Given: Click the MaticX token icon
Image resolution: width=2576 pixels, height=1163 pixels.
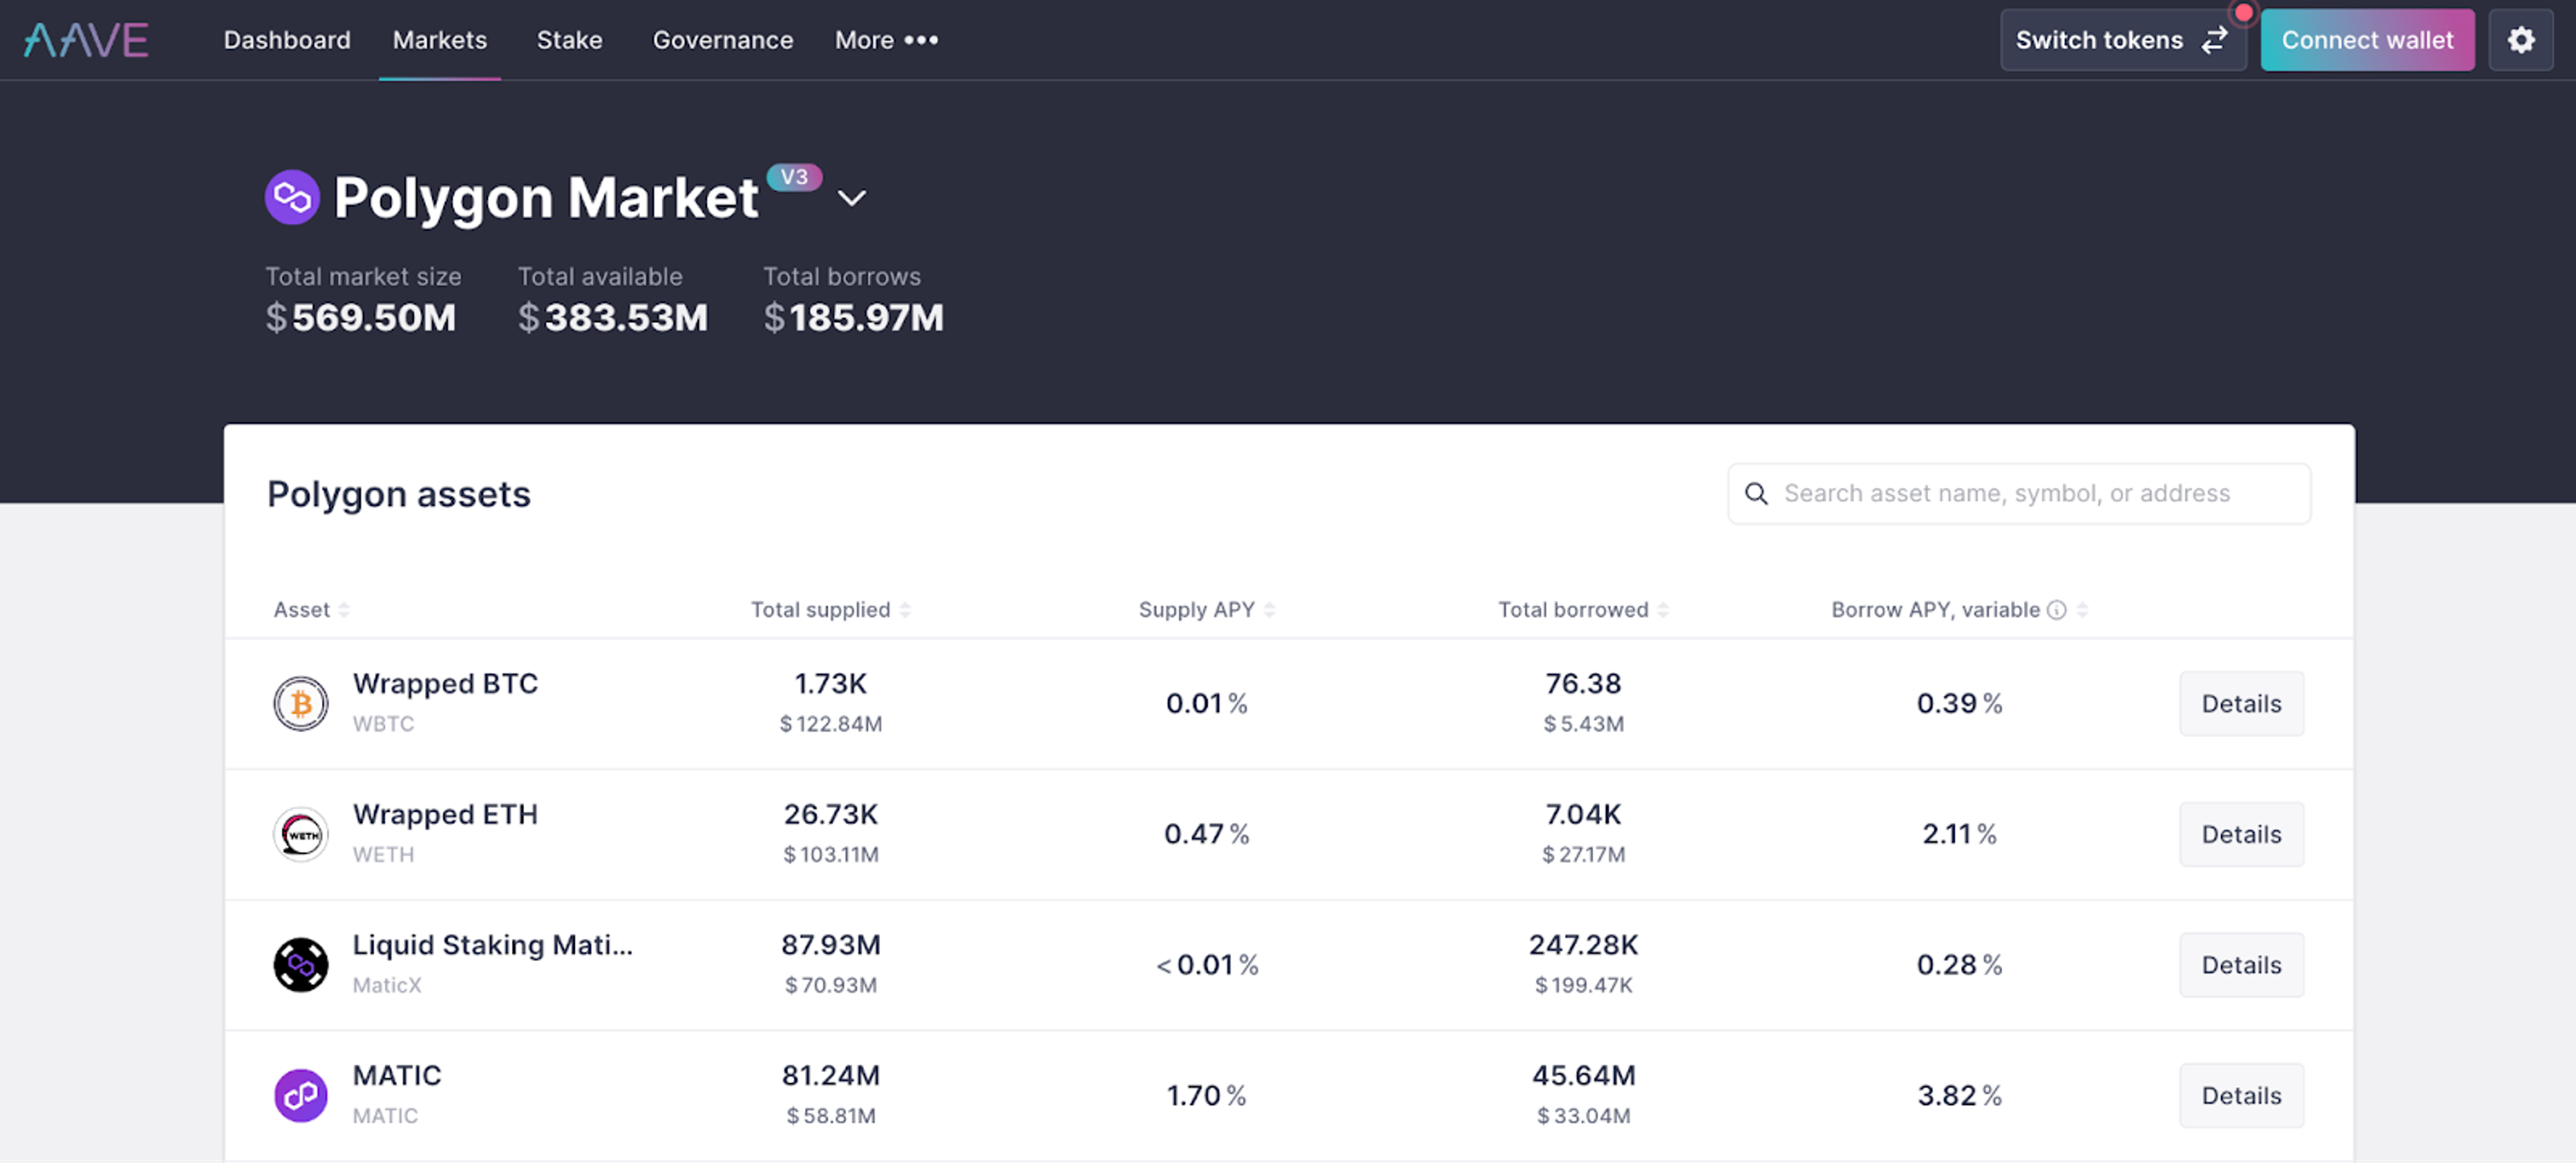Looking at the screenshot, I should (x=301, y=965).
